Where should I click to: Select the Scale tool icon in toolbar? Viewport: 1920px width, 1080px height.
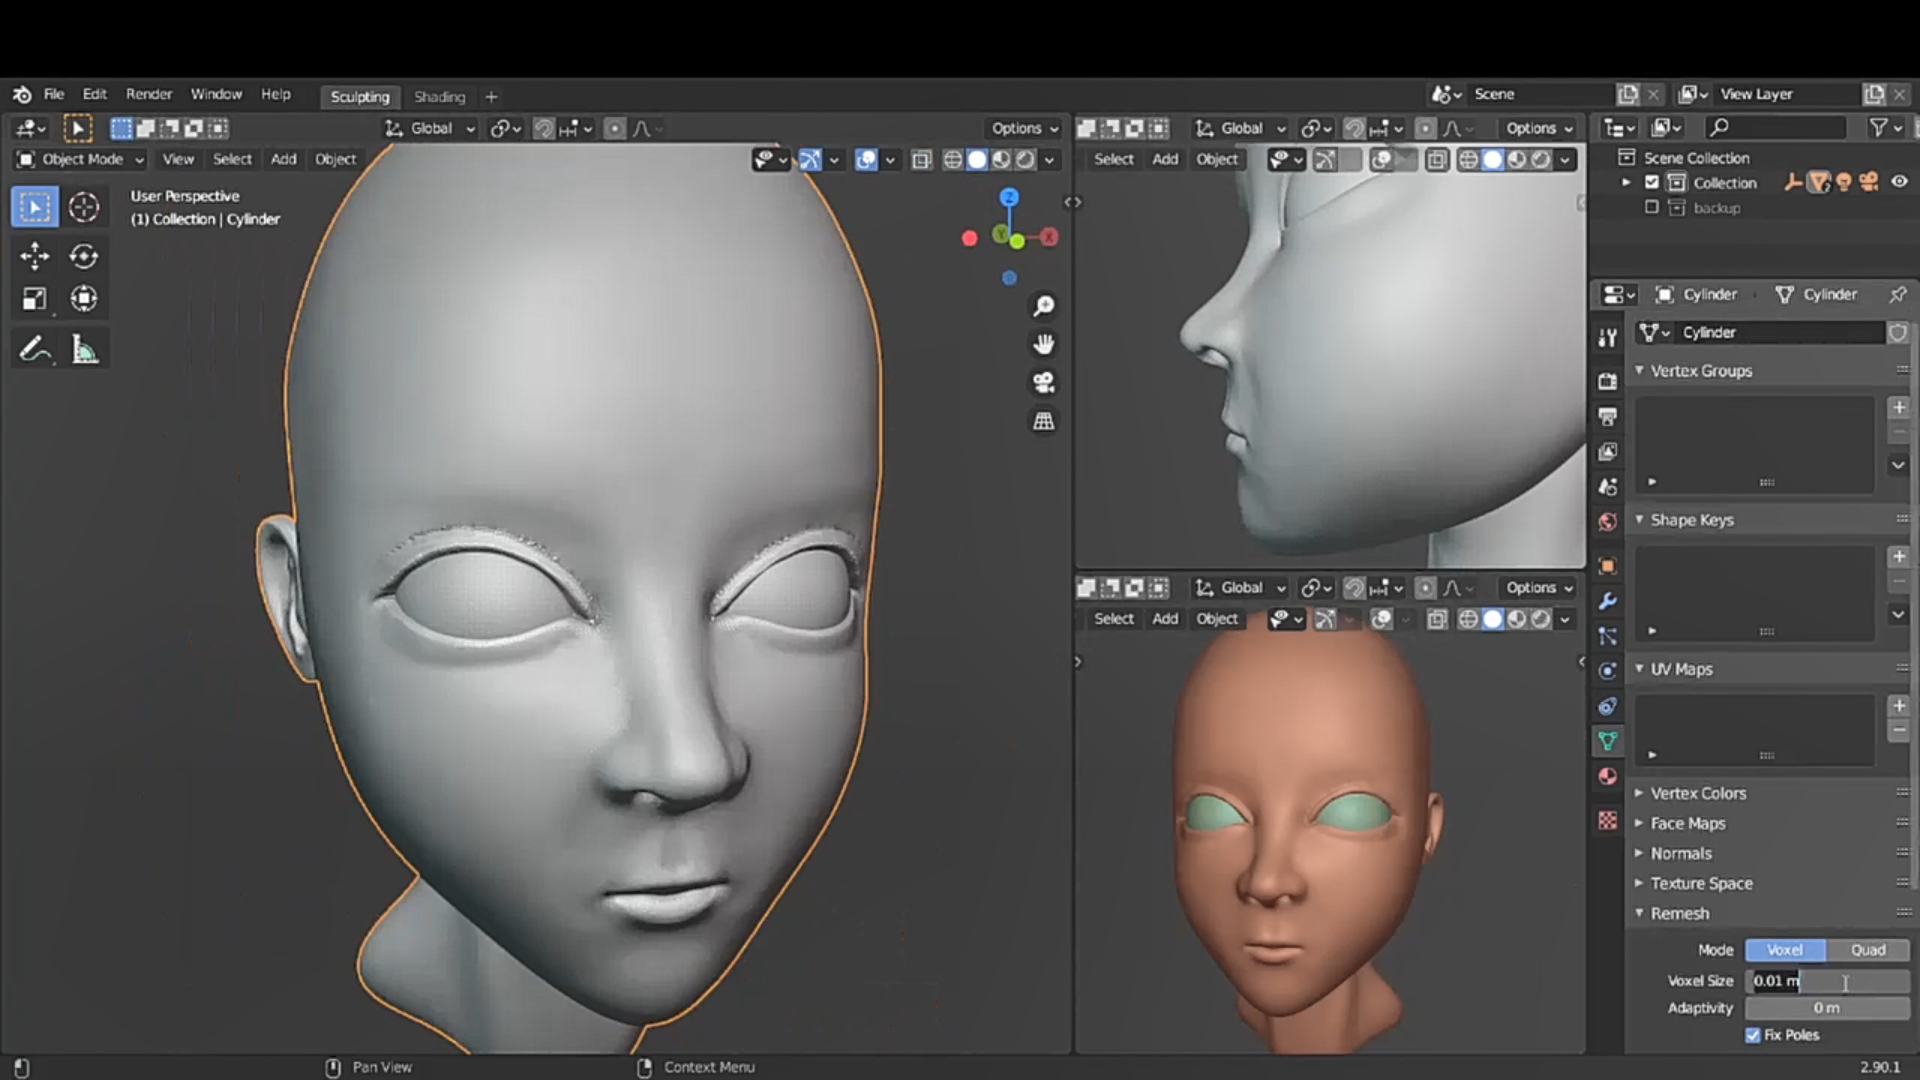coord(33,299)
